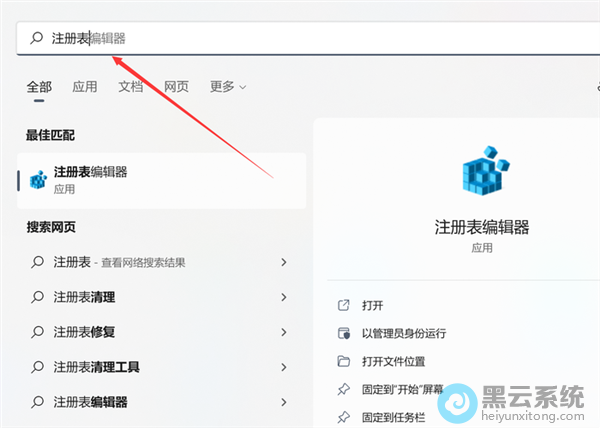Click the search magnifier icon in search box
Viewport: 600px width, 428px height.
(x=37, y=38)
